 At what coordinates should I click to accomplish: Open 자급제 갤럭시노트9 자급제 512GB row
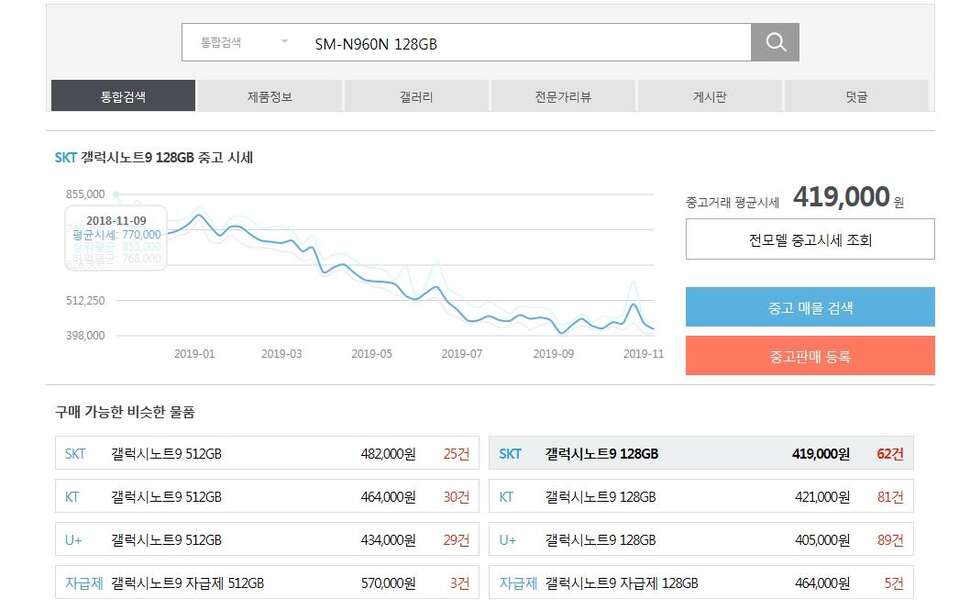click(x=267, y=583)
